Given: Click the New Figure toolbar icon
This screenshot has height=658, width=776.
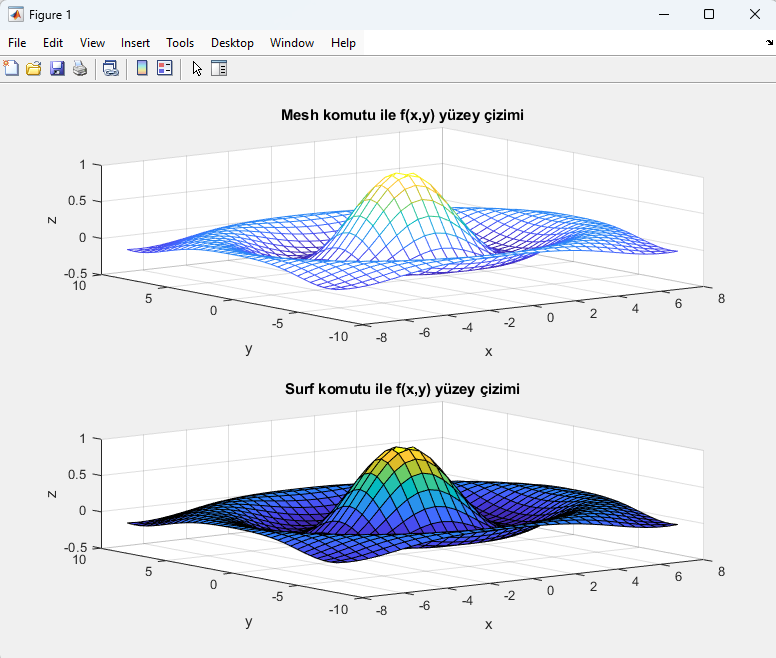Looking at the screenshot, I should click(11, 68).
